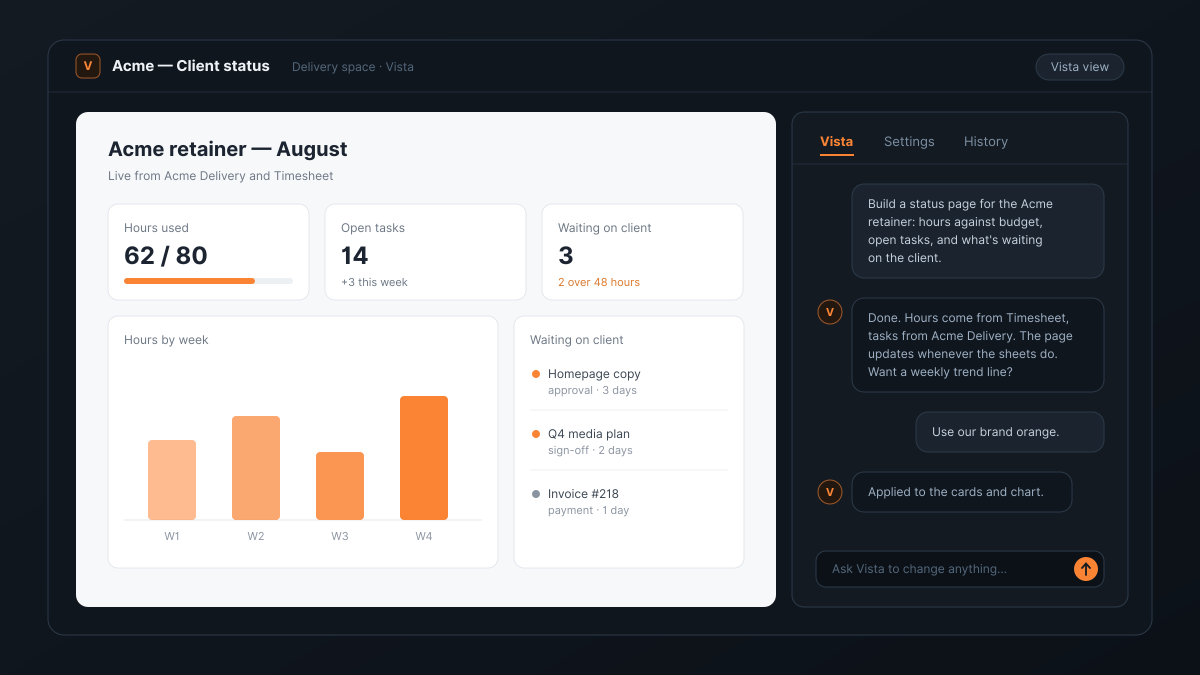Click the 'Done. Hours come from Timesheet' reply
Screen dimensions: 1200x675
(x=978, y=345)
